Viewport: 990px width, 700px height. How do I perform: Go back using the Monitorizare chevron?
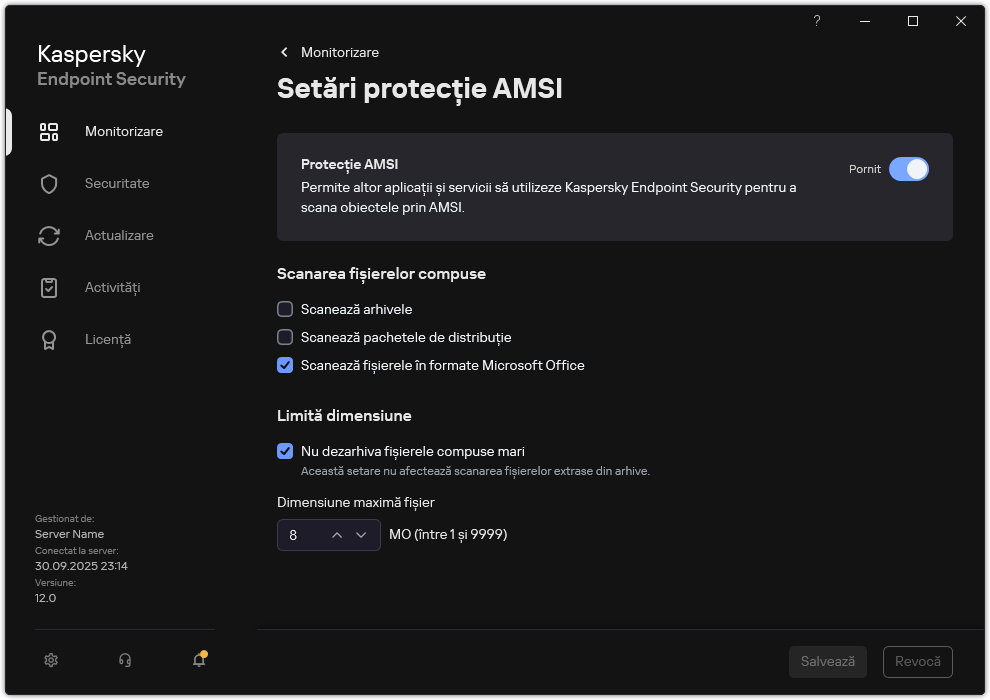click(x=285, y=52)
